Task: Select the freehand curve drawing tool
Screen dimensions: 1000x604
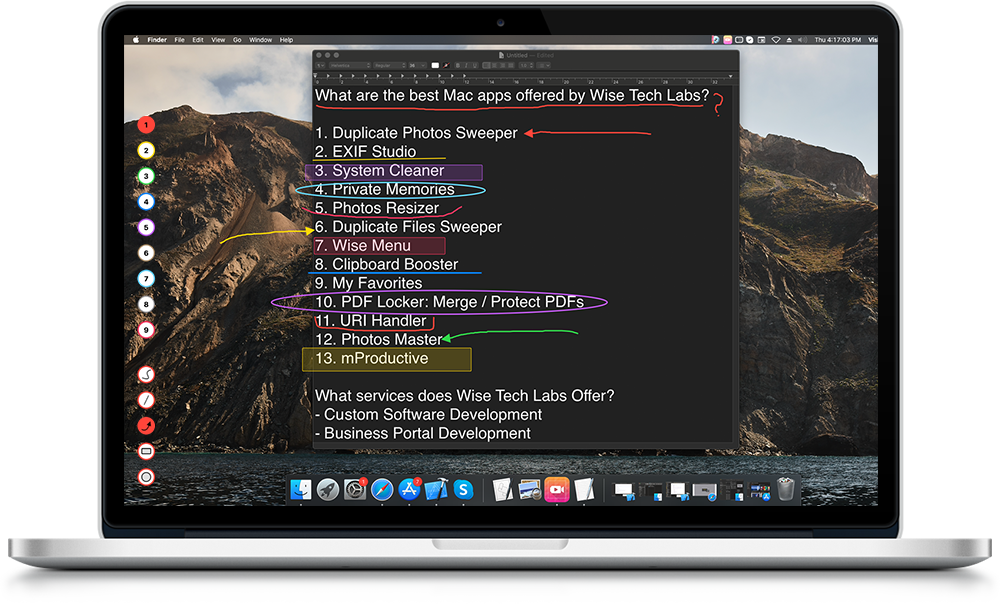Action: (146, 374)
